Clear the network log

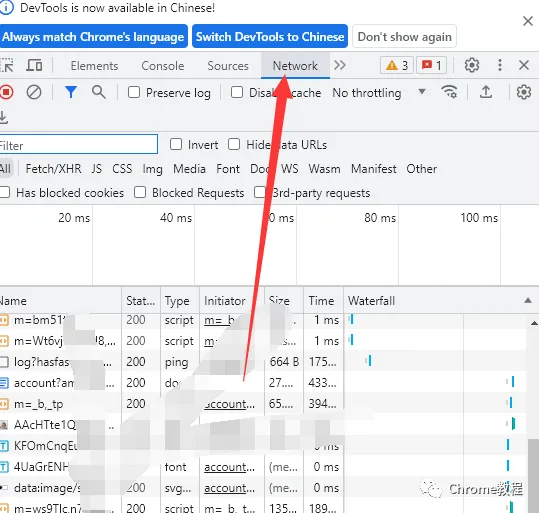[x=34, y=92]
